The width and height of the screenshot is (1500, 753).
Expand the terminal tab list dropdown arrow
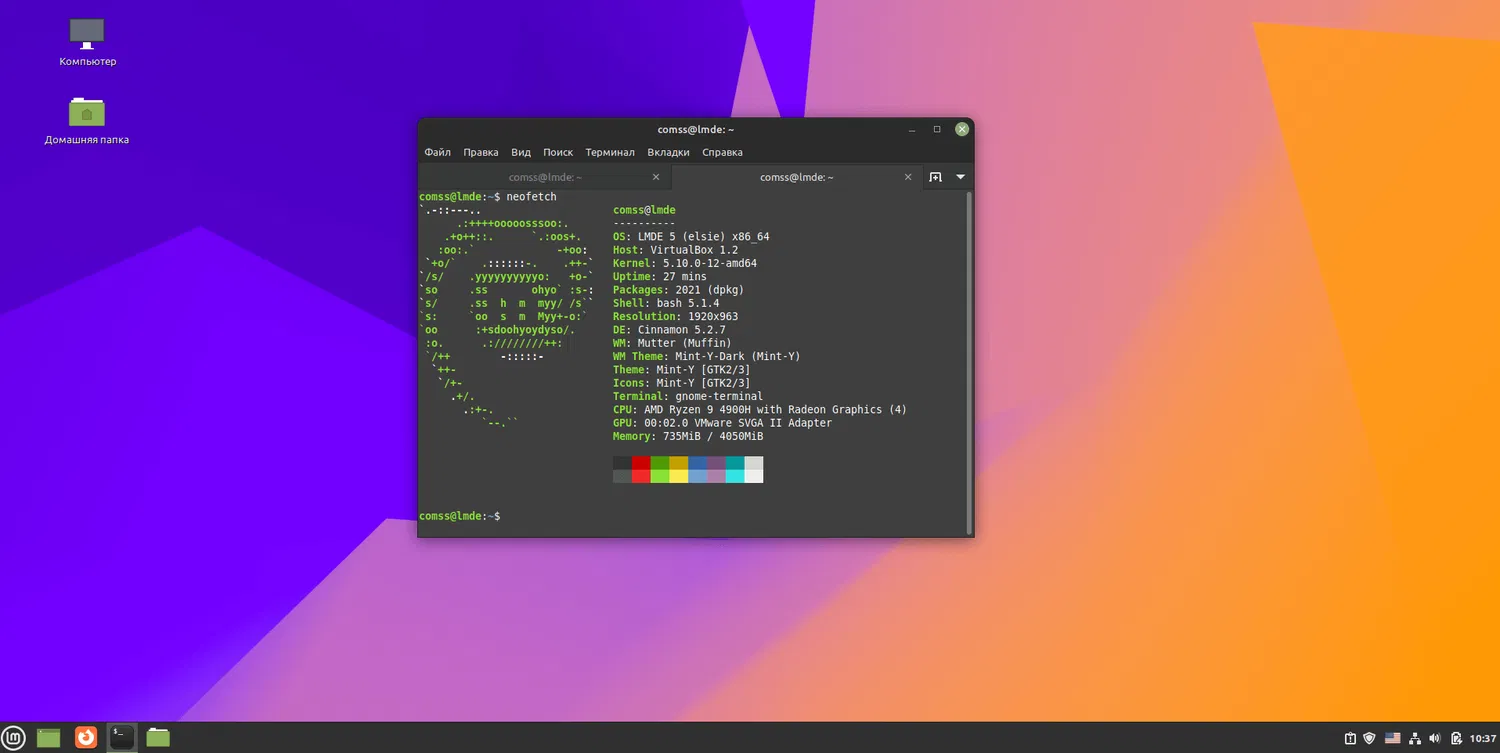(x=961, y=177)
